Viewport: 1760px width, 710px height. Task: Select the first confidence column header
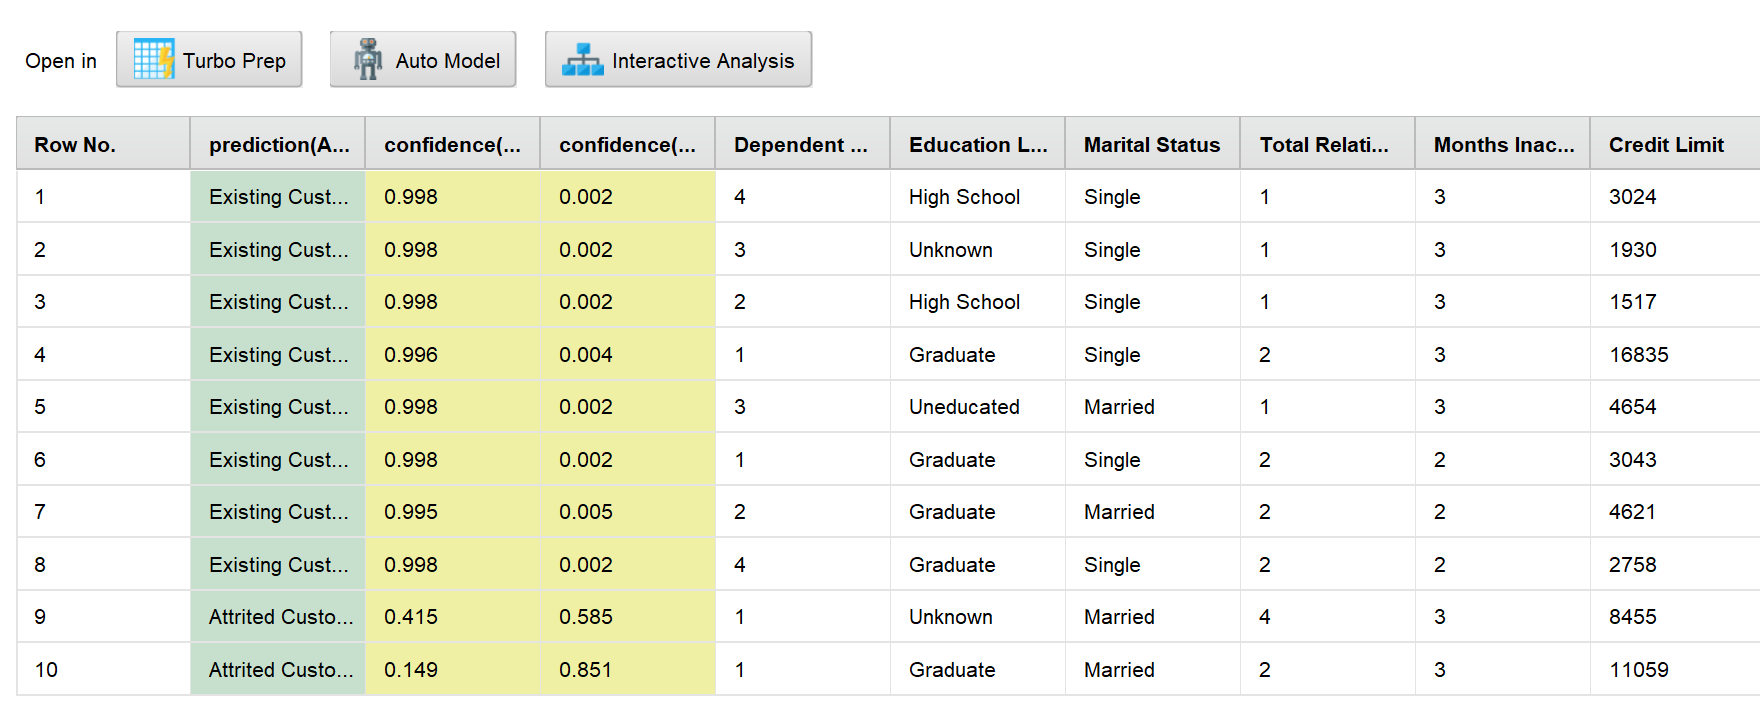(453, 144)
